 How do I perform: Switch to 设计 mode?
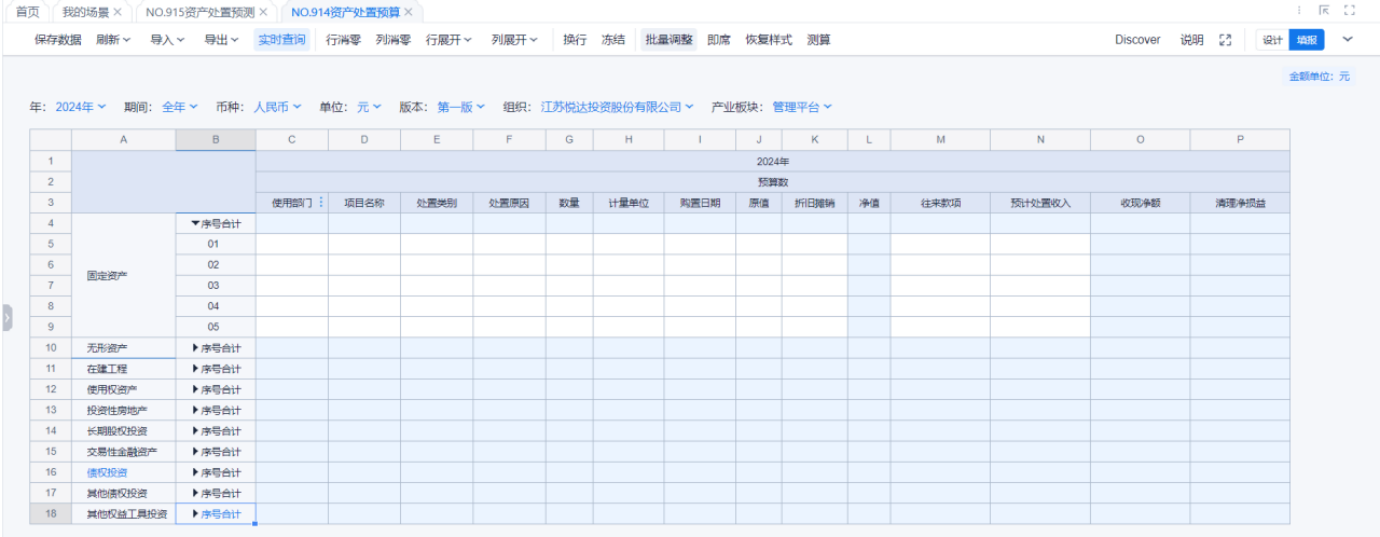1271,40
